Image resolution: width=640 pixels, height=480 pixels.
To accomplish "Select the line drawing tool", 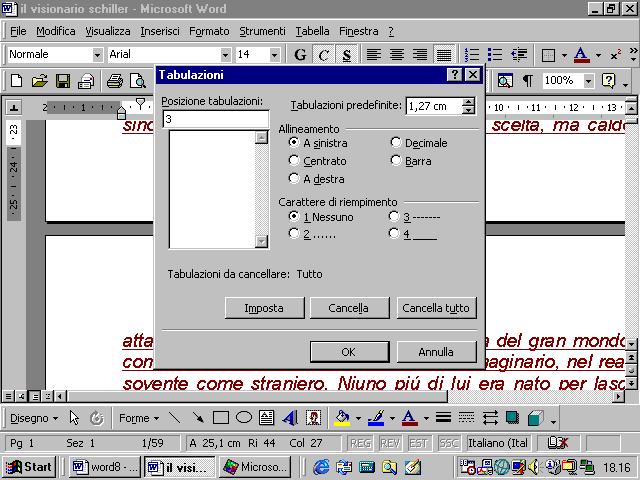I will 175,418.
